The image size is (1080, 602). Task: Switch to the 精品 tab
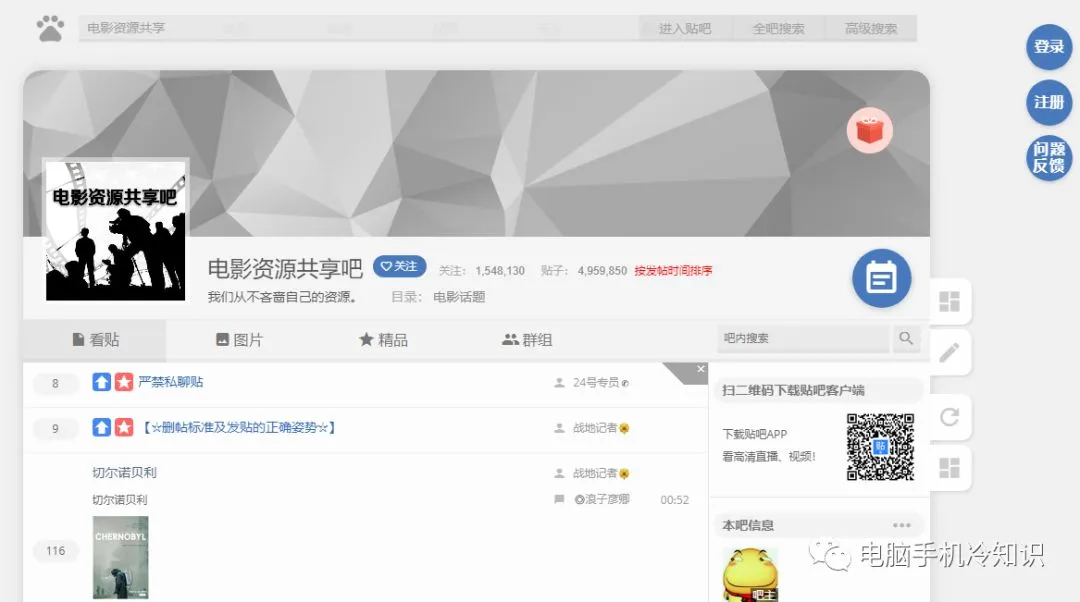tap(383, 340)
